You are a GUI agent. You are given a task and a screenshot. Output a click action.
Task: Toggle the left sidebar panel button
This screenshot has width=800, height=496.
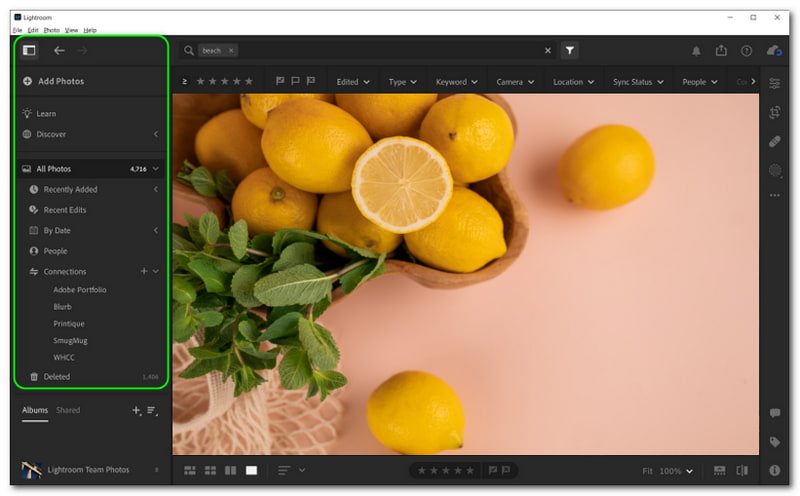click(29, 50)
